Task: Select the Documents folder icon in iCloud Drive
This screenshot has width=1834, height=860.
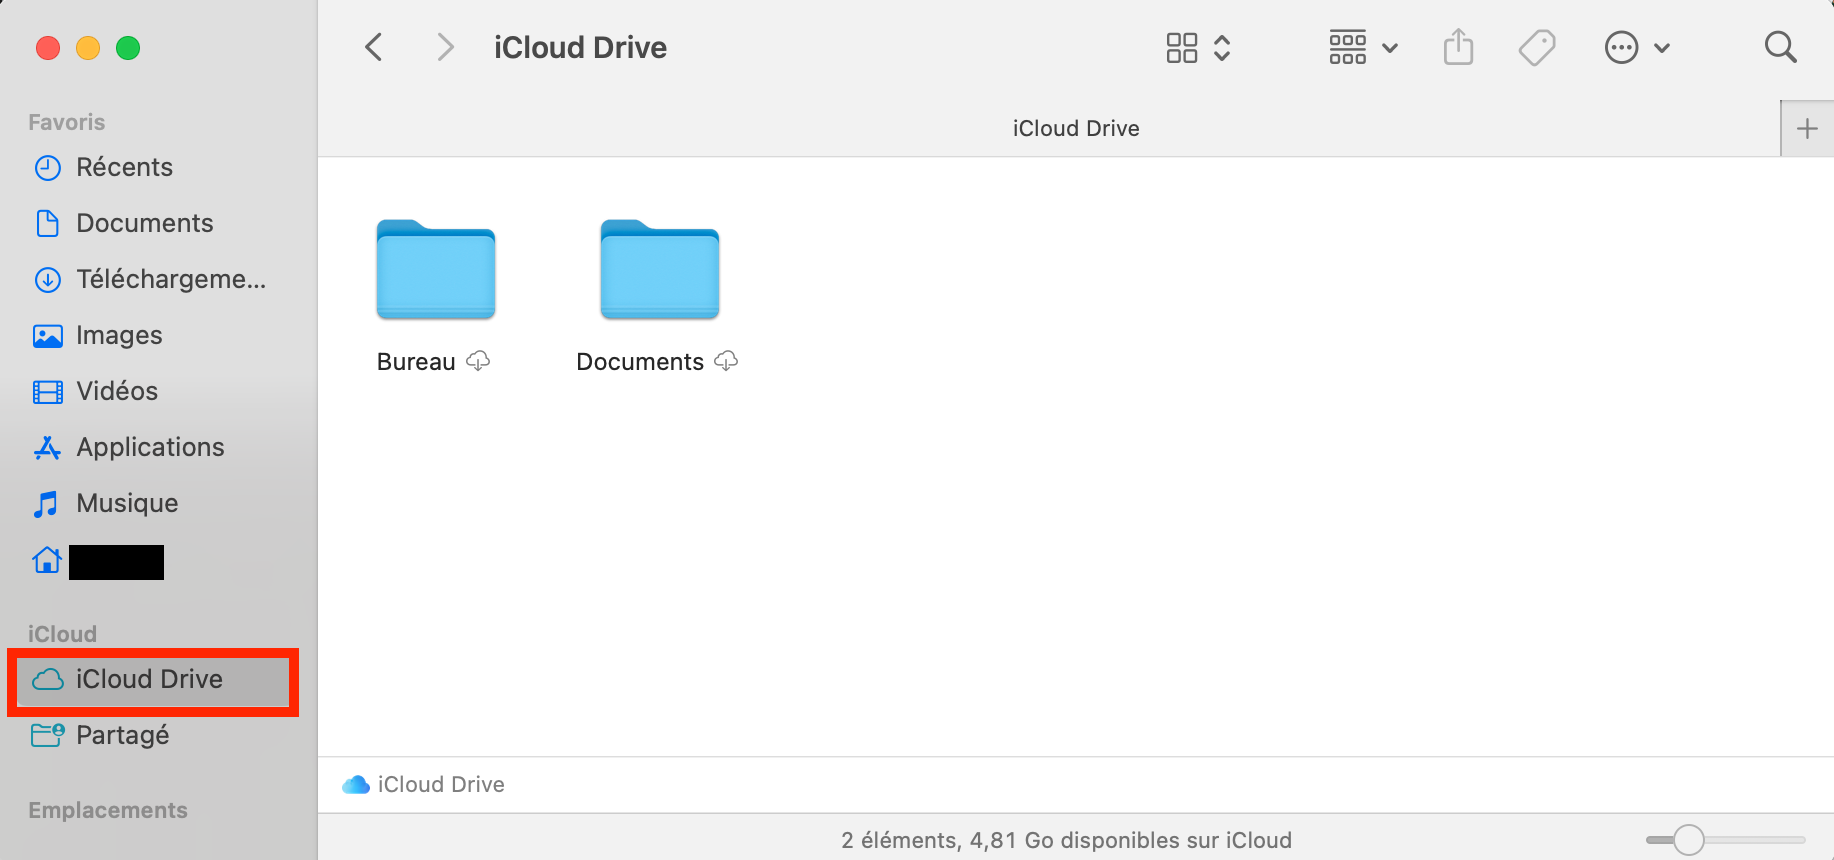Action: point(660,270)
